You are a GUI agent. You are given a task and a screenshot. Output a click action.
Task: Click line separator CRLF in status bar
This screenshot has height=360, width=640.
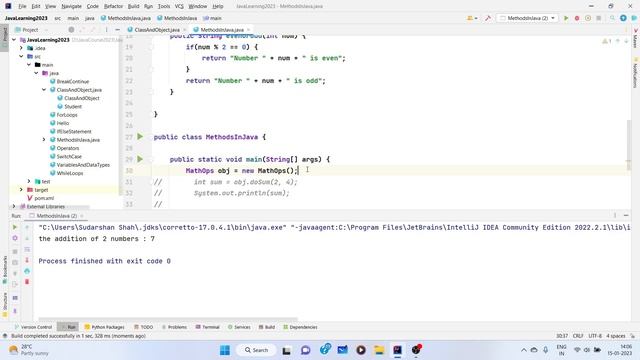click(x=578, y=336)
